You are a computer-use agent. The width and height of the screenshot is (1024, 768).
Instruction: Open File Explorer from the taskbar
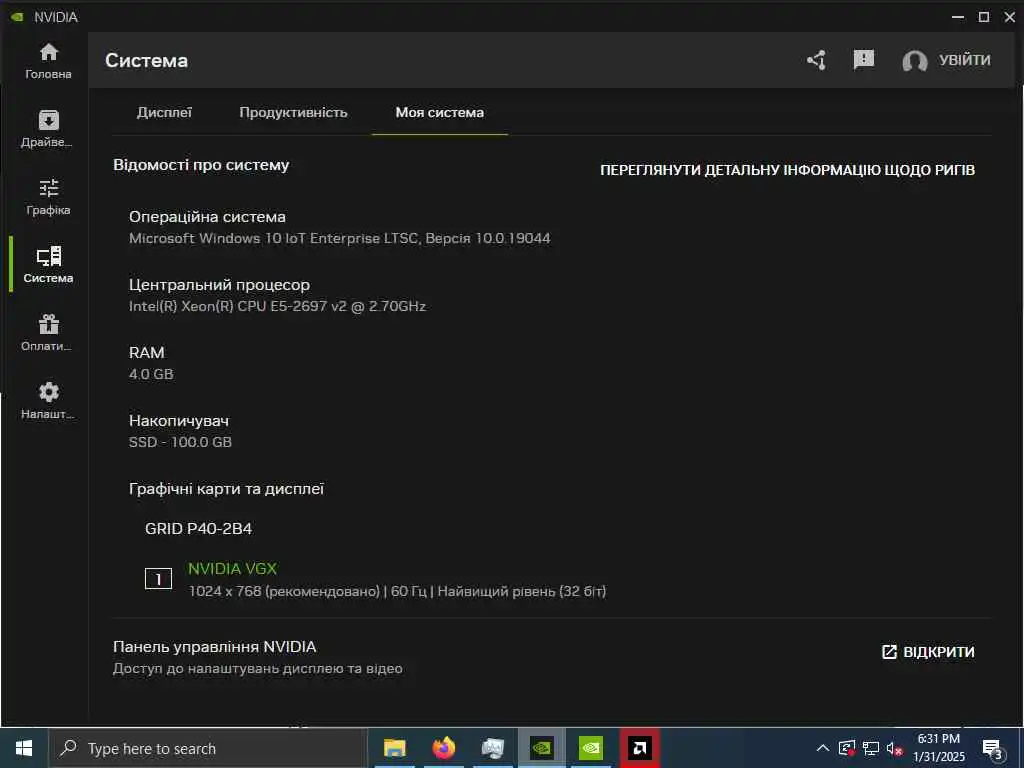pos(394,748)
